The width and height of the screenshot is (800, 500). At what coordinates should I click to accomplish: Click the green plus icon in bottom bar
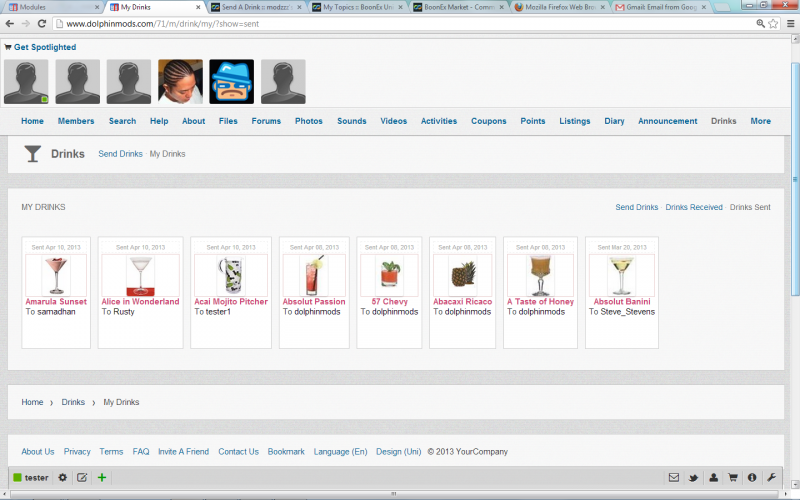[x=102, y=478]
